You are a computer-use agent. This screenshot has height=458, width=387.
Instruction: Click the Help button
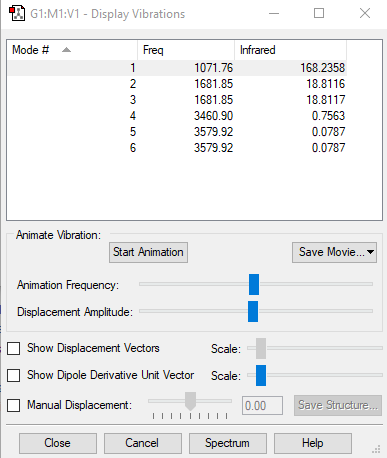tap(313, 443)
